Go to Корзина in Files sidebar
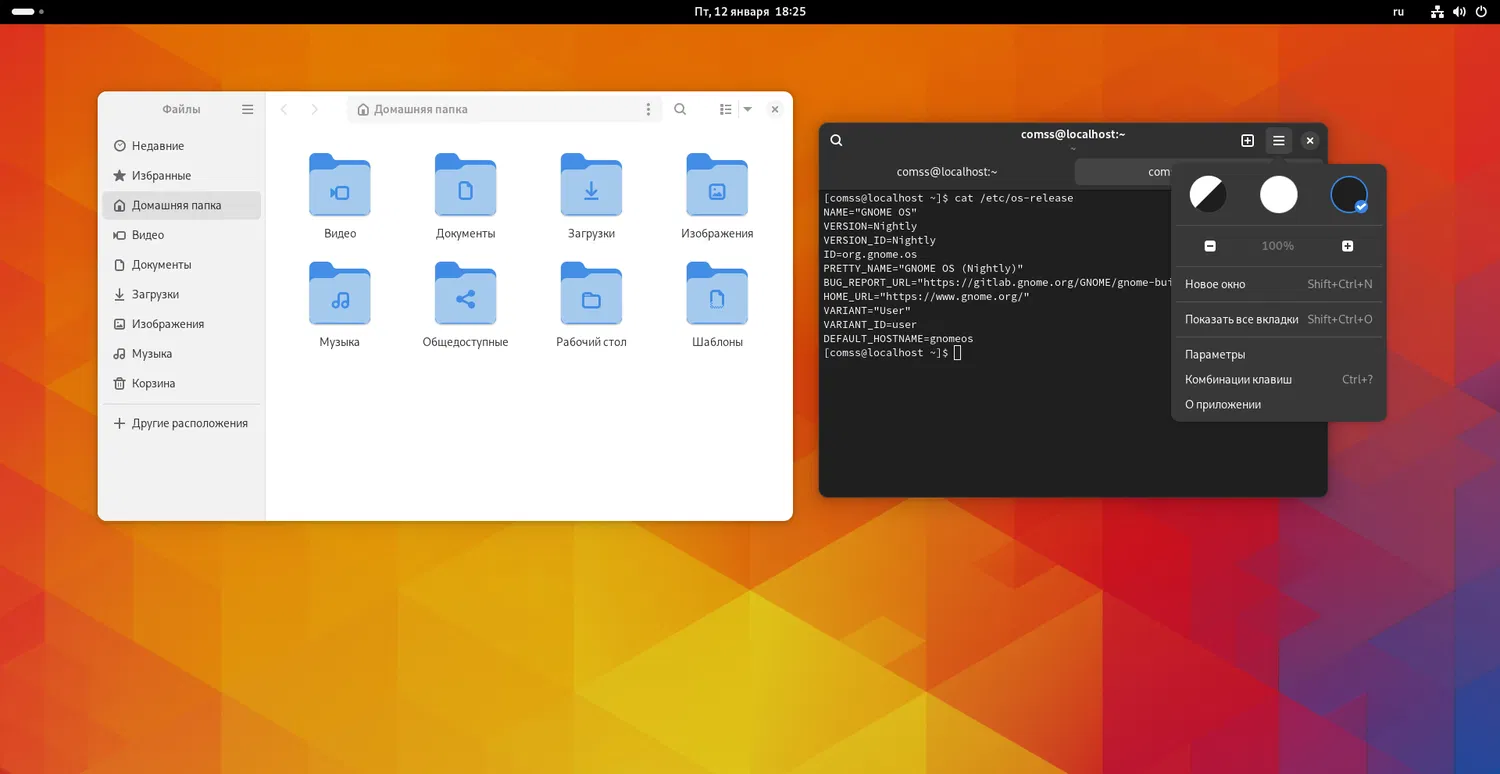This screenshot has width=1500, height=774. pos(153,384)
